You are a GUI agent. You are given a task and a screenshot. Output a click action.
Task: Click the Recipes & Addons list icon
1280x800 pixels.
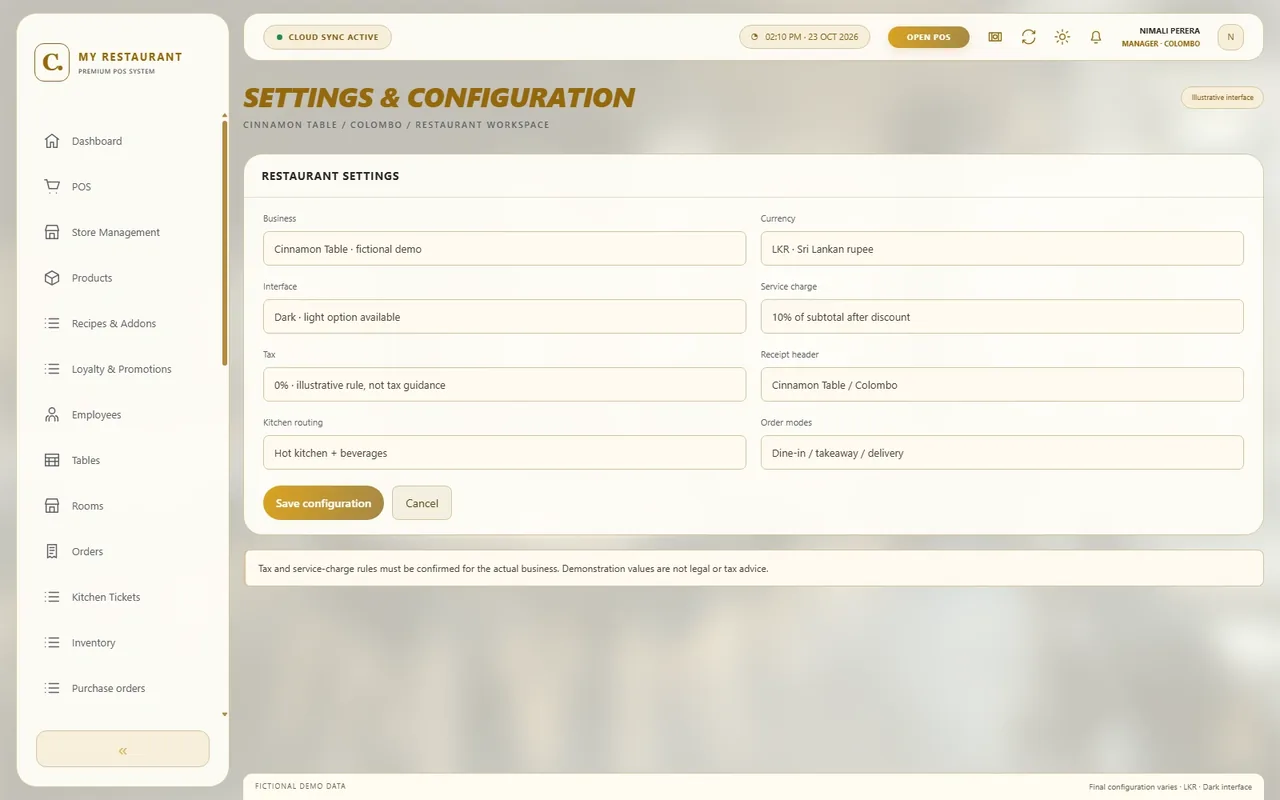pos(52,324)
